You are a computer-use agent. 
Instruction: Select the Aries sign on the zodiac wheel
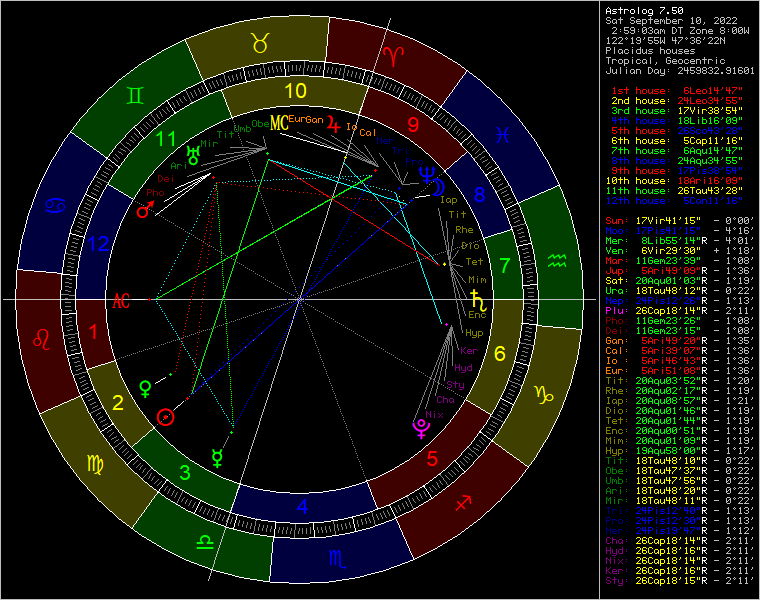click(x=399, y=58)
